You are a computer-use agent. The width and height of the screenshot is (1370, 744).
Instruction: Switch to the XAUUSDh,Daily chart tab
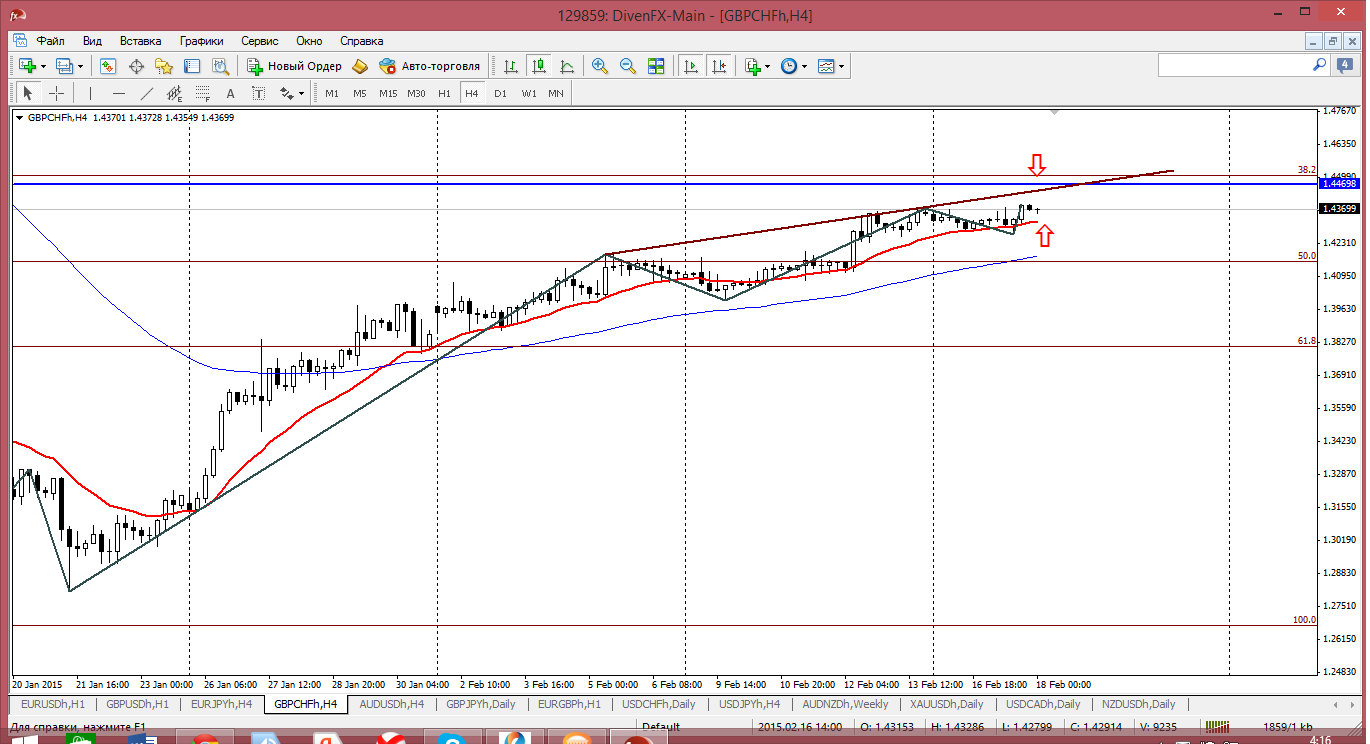(946, 704)
